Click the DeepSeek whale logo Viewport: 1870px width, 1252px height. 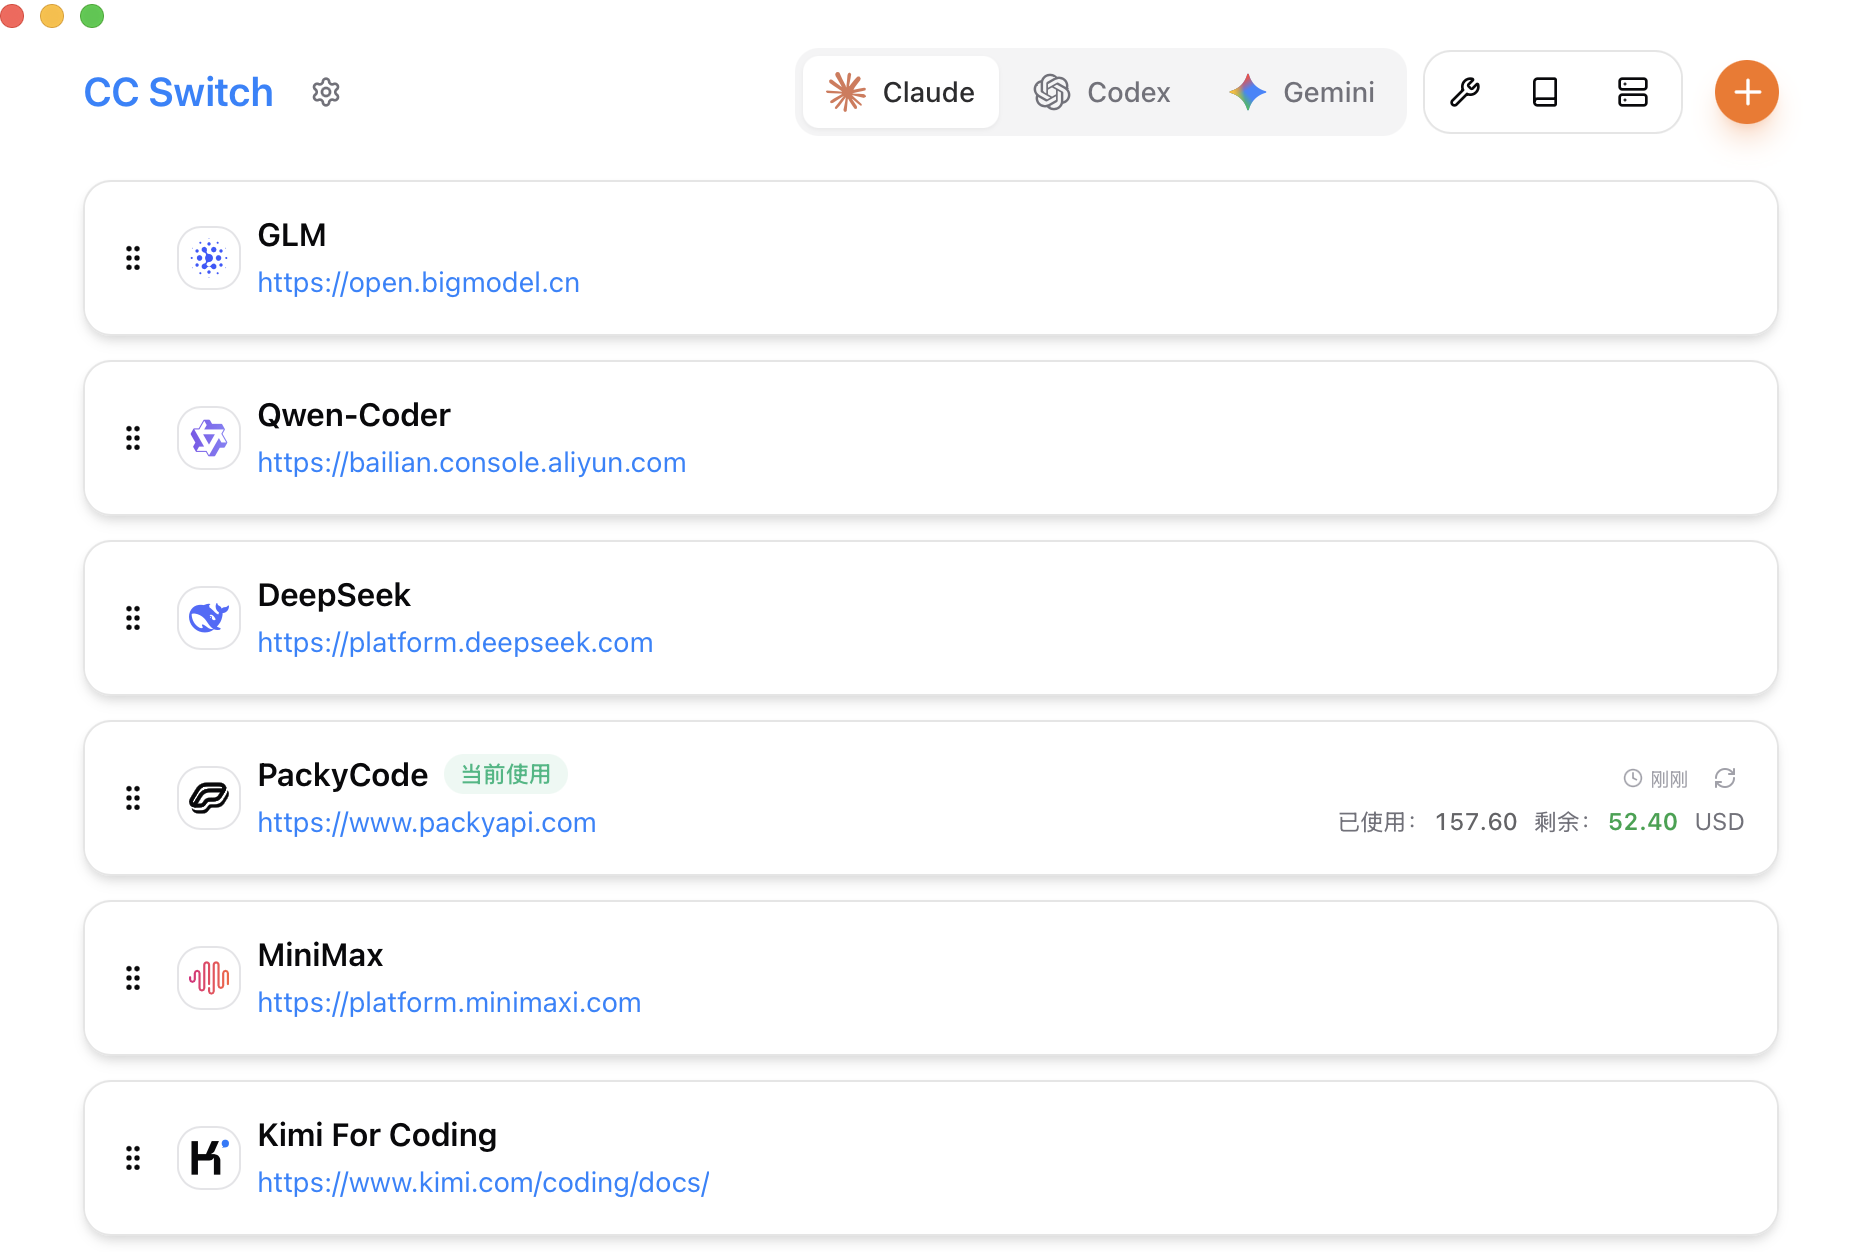coord(208,618)
